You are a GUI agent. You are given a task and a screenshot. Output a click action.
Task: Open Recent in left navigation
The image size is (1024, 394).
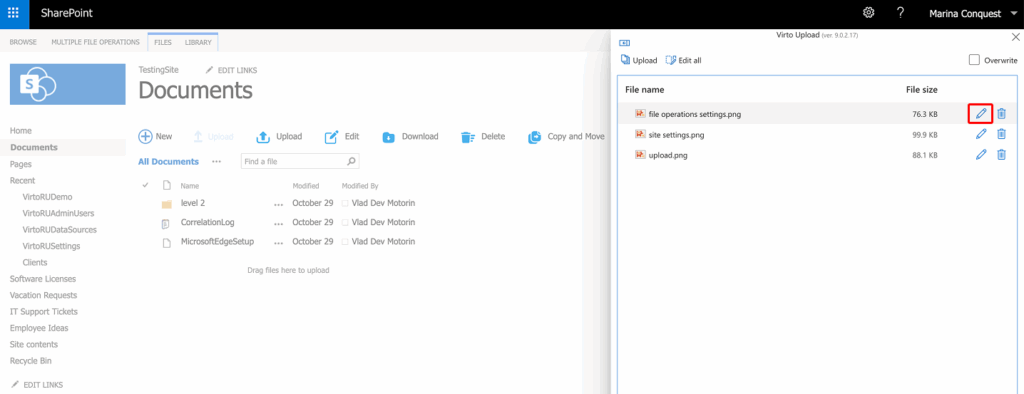point(23,180)
